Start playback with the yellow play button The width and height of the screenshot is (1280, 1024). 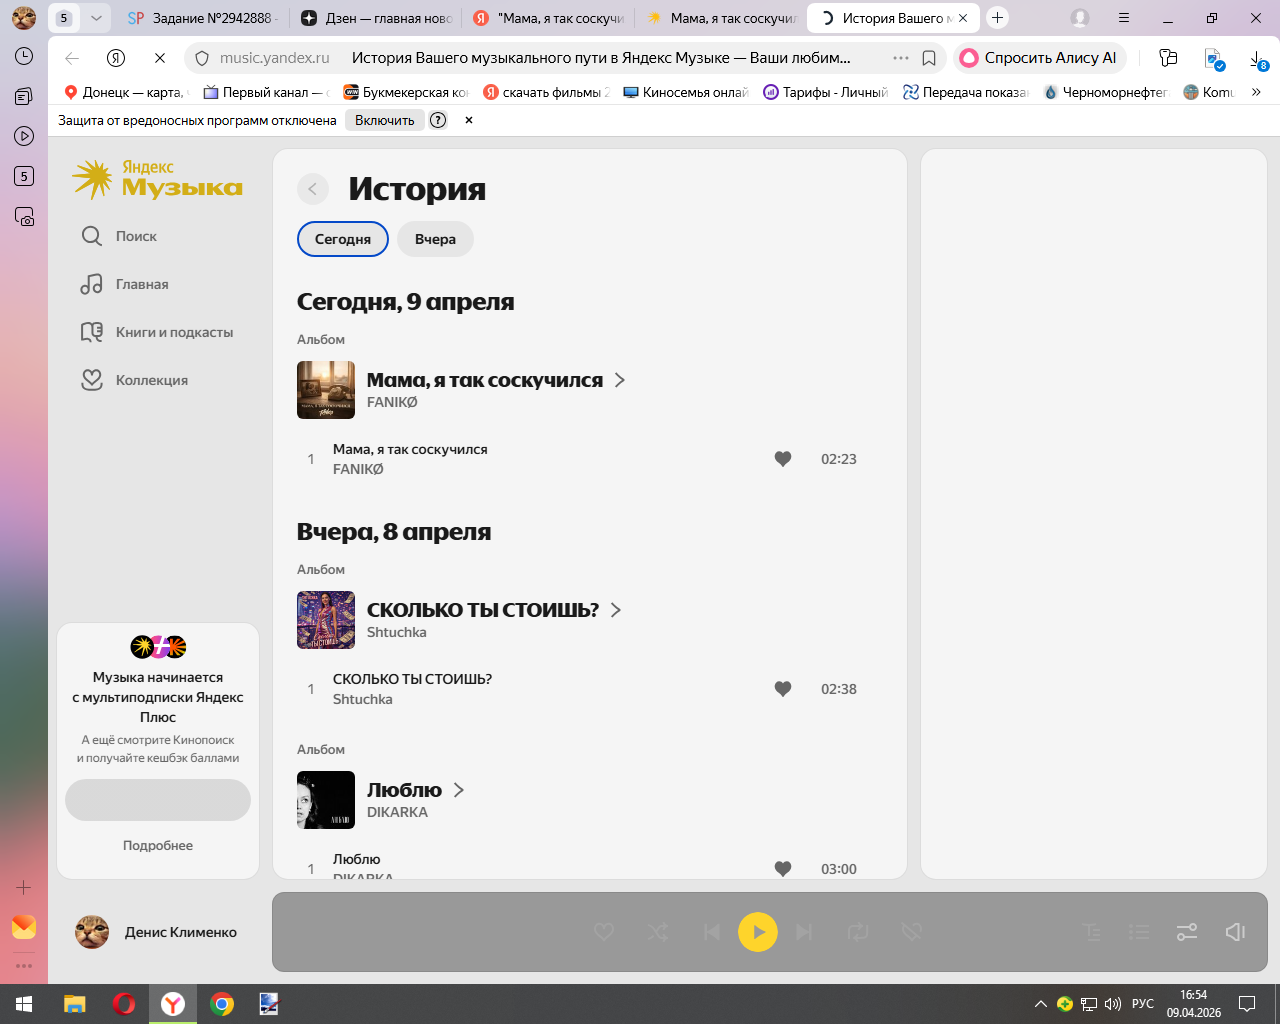pyautogui.click(x=758, y=932)
